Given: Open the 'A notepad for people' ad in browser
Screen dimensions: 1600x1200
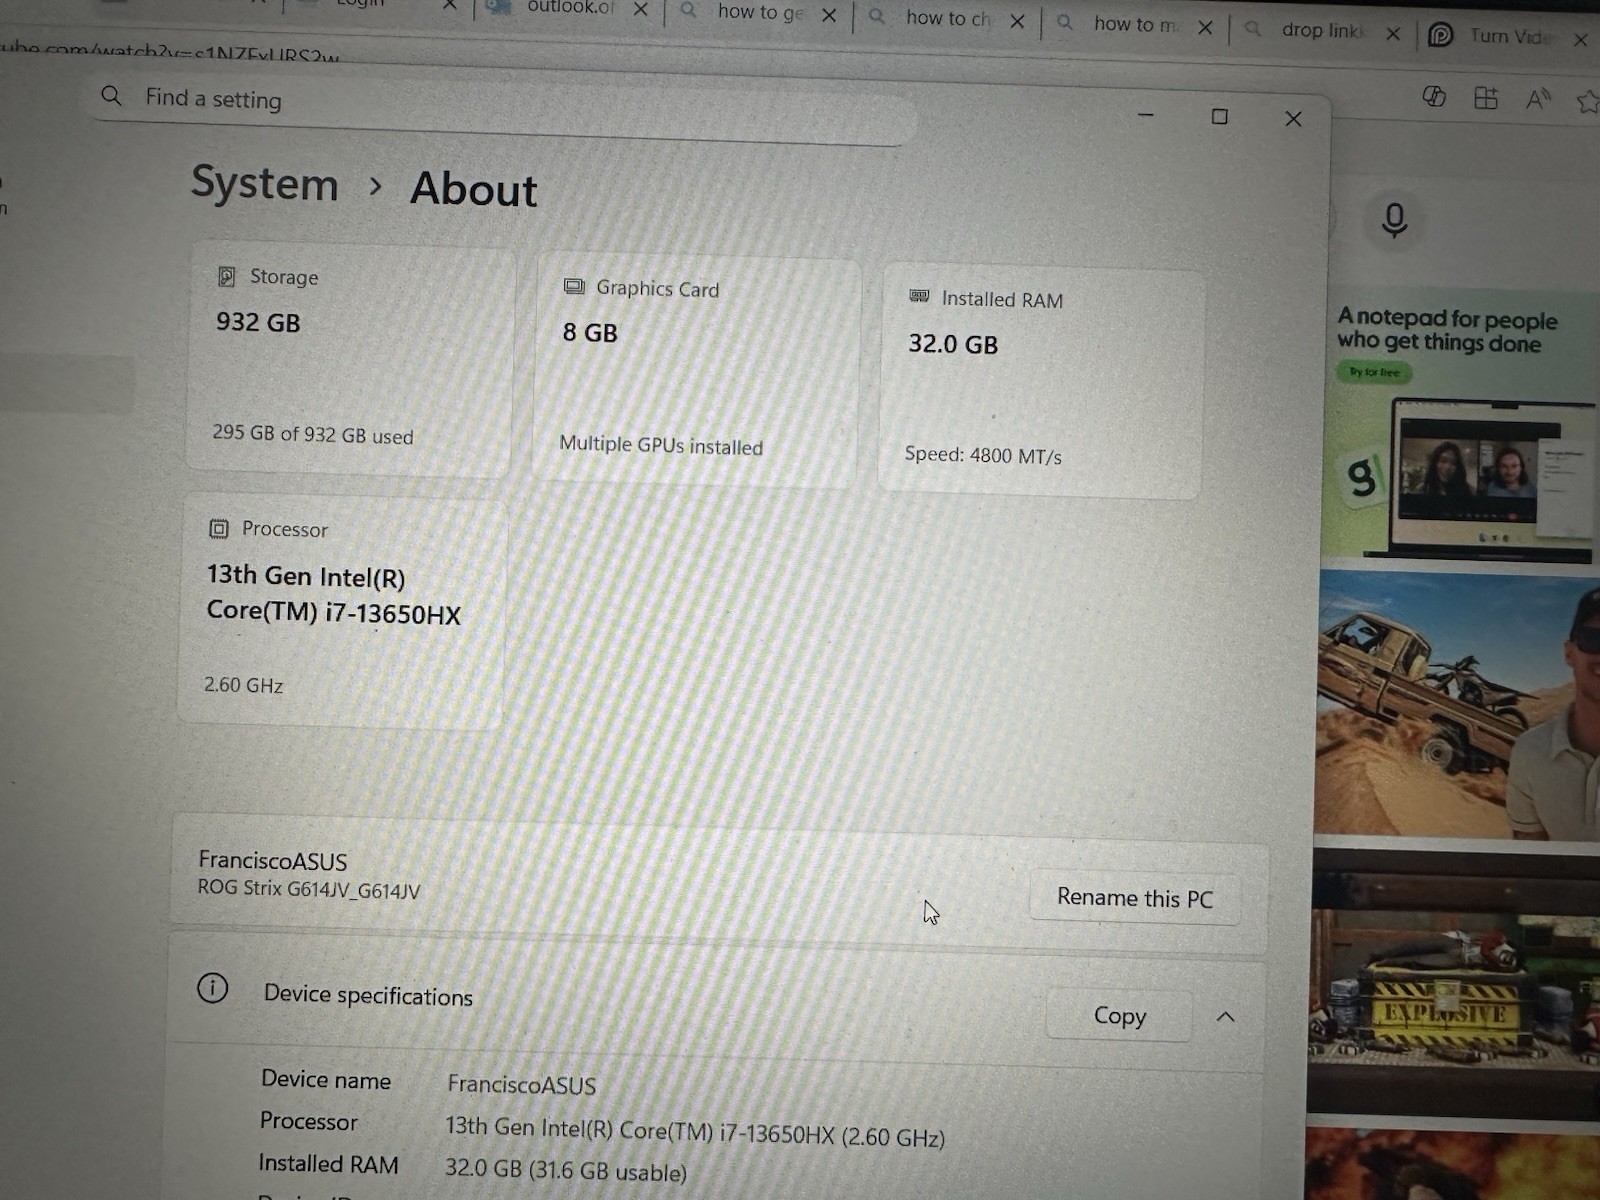Looking at the screenshot, I should 1460,427.
